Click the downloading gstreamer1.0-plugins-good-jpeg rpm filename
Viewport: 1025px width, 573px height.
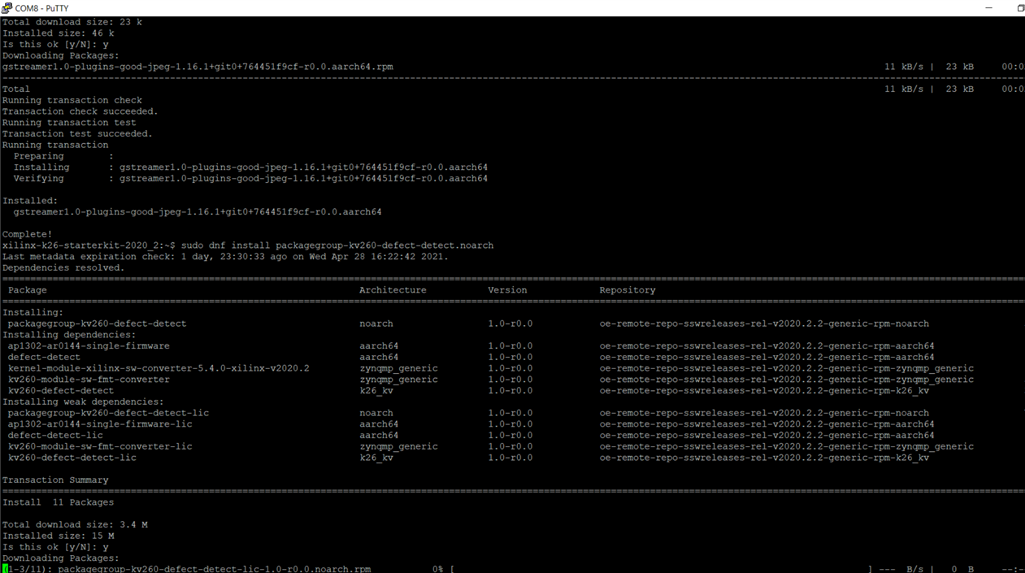coord(197,67)
